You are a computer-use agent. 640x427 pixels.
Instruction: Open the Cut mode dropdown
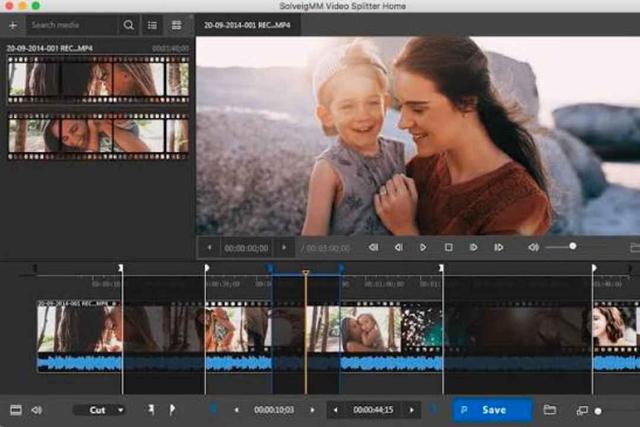(99, 410)
